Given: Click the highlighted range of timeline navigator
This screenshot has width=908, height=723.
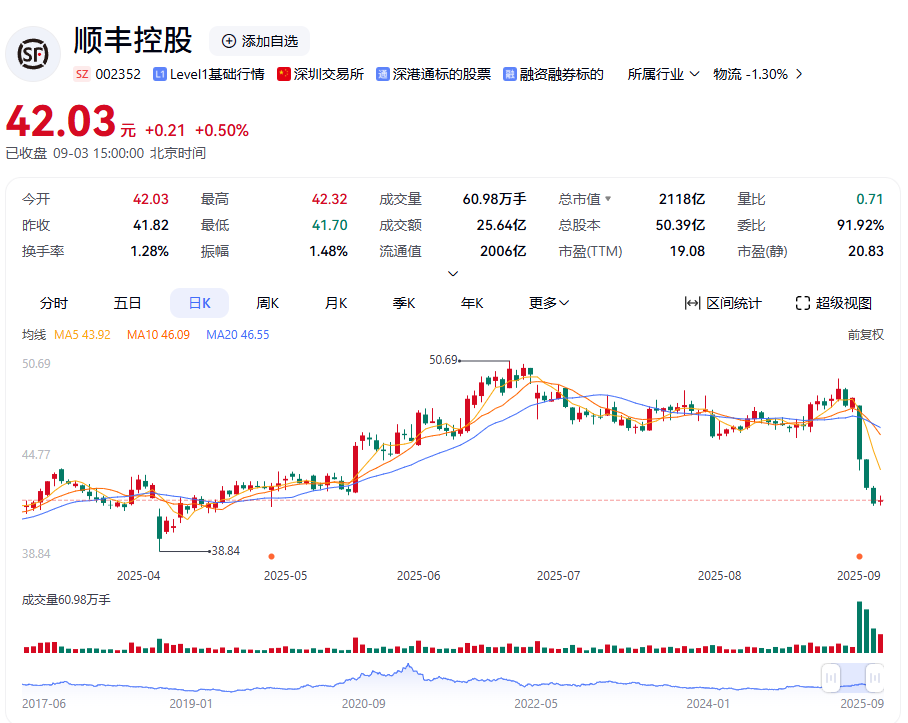Looking at the screenshot, I should pos(852,677).
